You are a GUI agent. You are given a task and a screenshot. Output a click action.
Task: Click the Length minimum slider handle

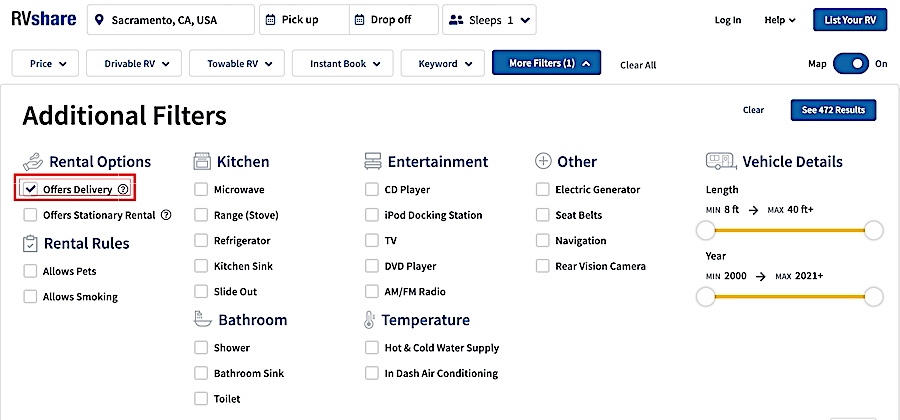706,231
